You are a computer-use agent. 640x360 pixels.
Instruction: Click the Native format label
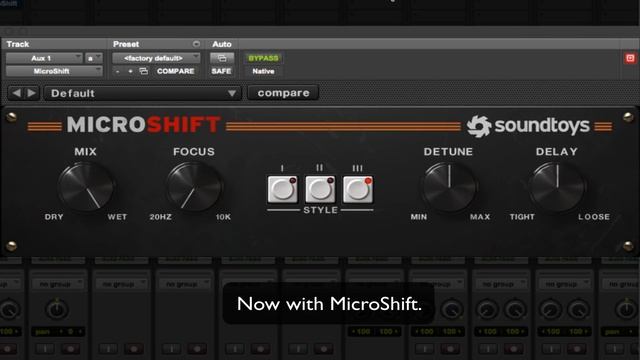coord(263,71)
